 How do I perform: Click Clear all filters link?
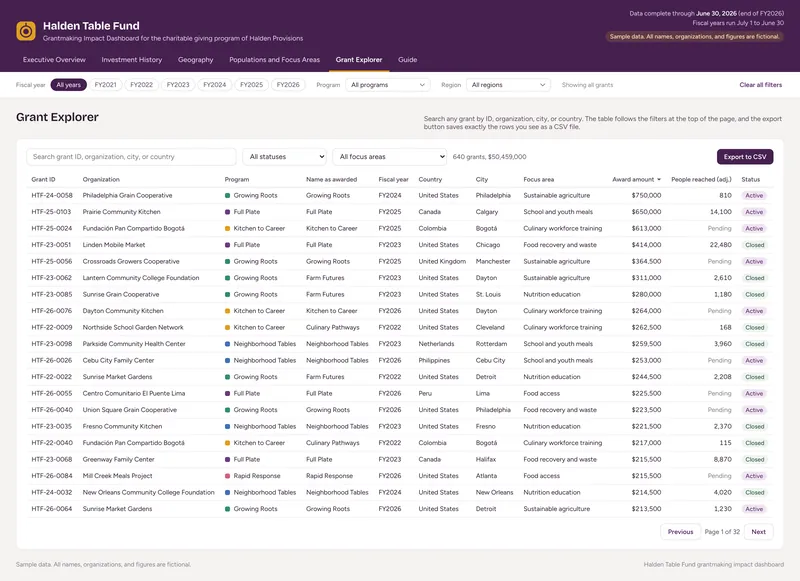pyautogui.click(x=761, y=85)
